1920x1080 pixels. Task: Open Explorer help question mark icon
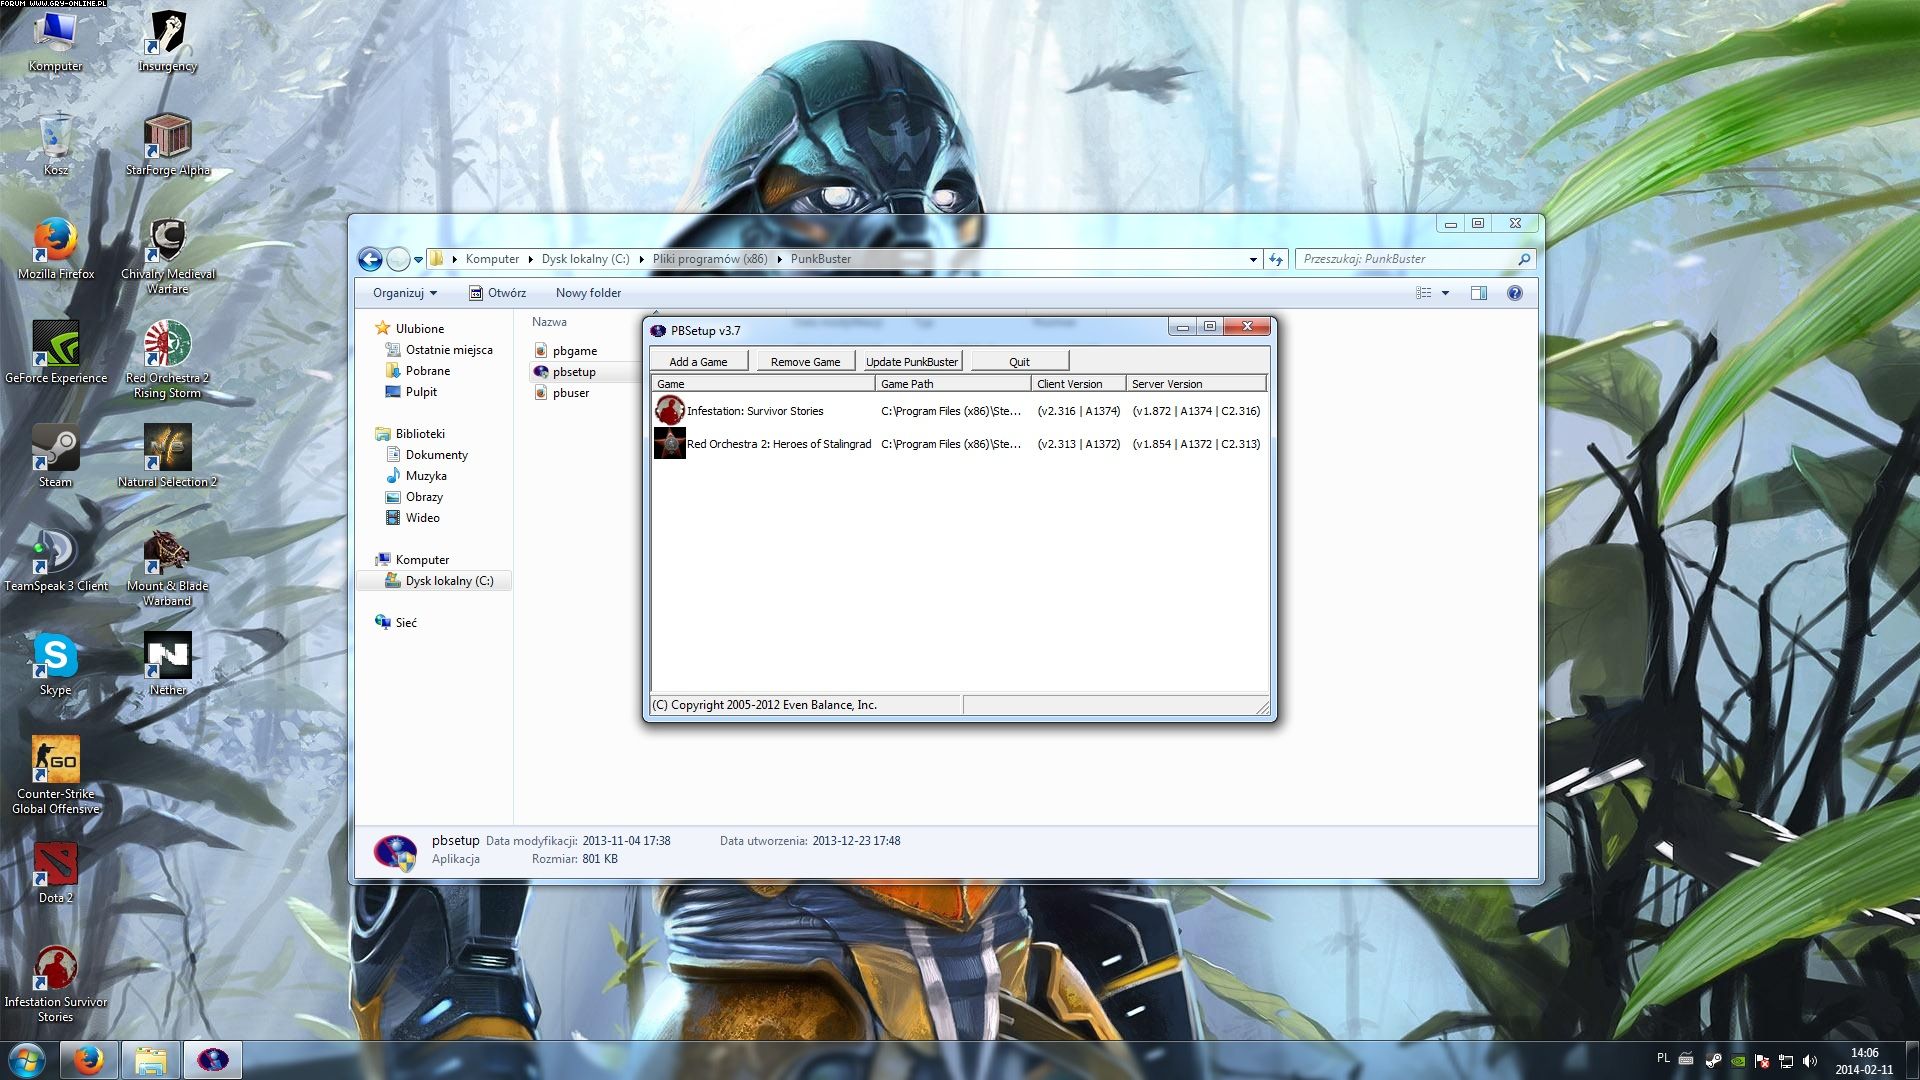point(1514,293)
